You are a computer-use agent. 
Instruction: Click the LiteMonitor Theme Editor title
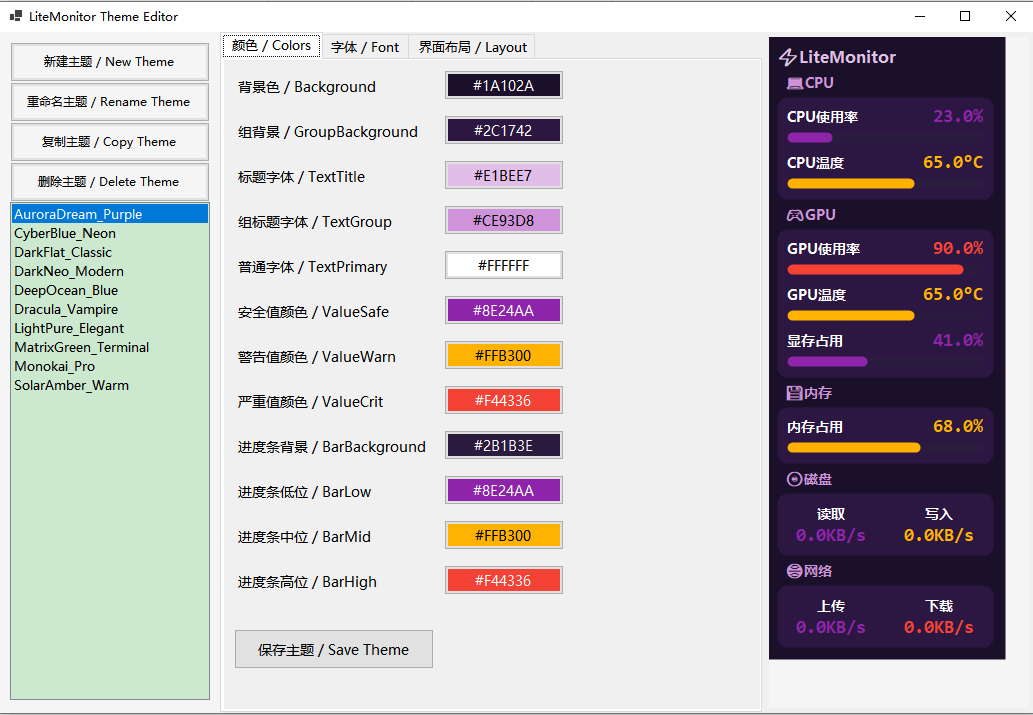pos(103,16)
